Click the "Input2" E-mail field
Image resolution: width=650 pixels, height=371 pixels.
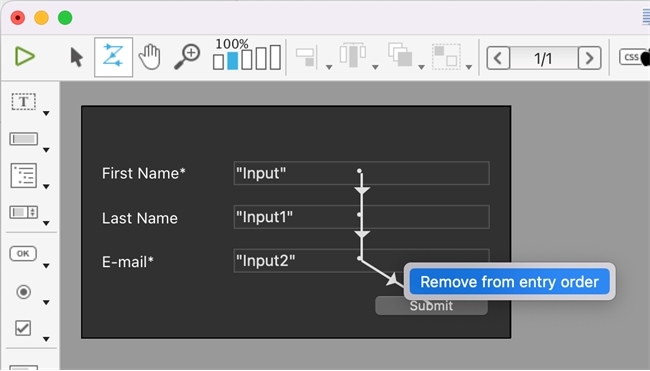[x=361, y=261]
